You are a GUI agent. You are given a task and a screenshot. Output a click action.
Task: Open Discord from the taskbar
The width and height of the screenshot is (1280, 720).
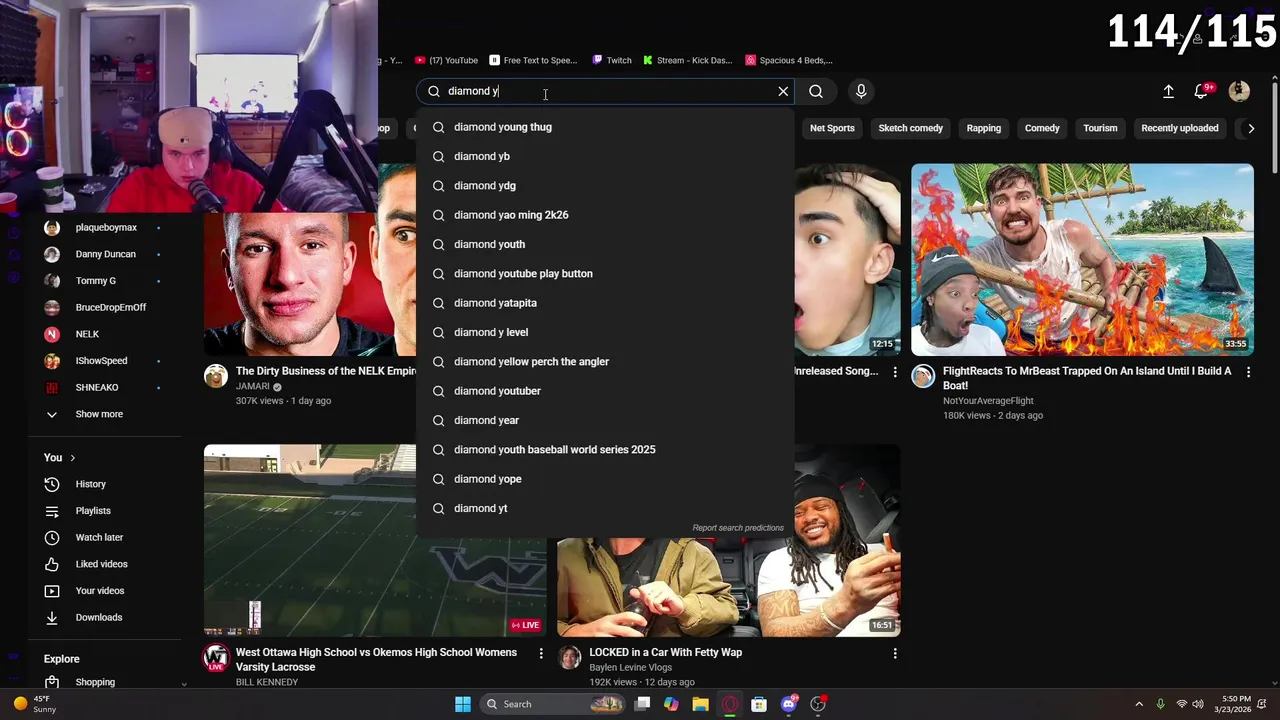[789, 704]
